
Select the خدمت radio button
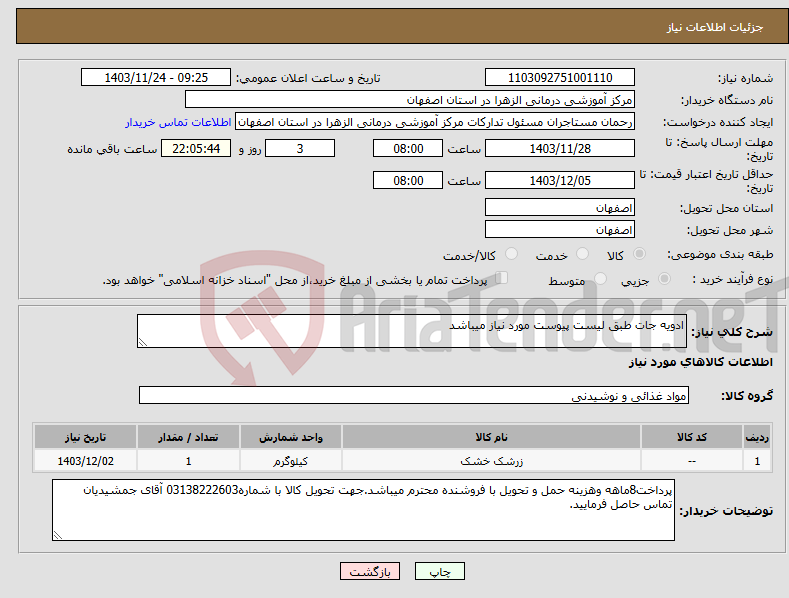coord(582,254)
